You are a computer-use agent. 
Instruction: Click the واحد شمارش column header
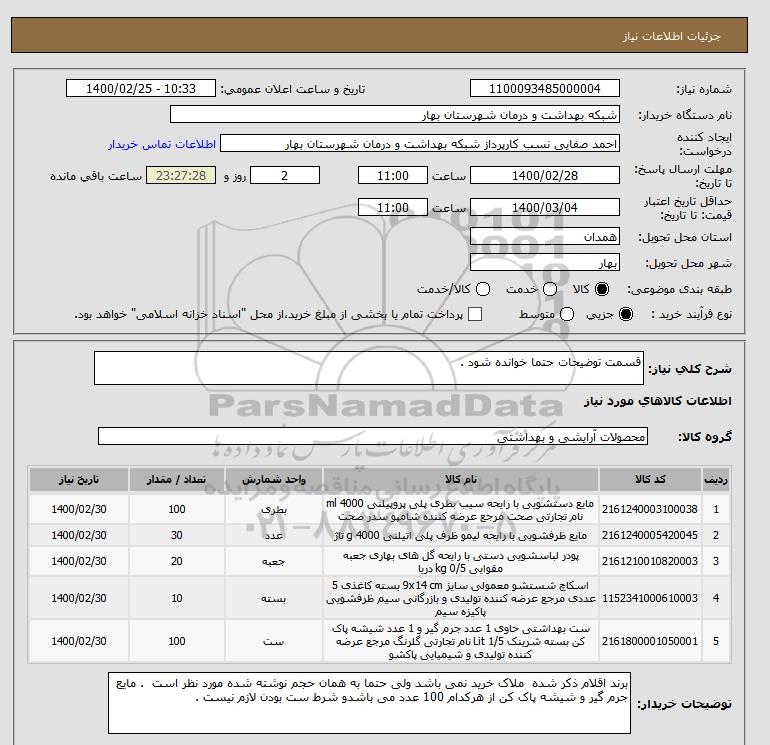pyautogui.click(x=274, y=479)
